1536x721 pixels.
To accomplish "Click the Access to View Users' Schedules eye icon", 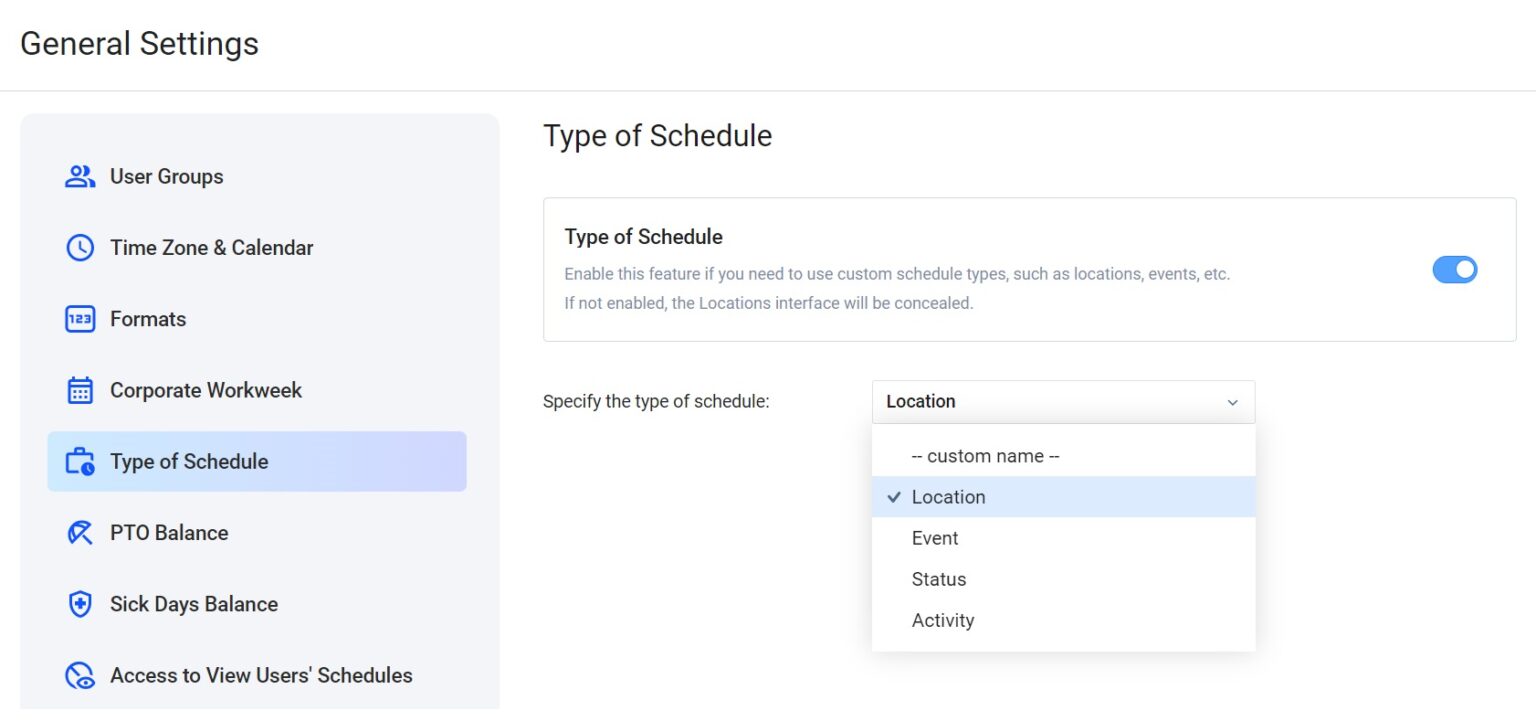I will [80, 675].
